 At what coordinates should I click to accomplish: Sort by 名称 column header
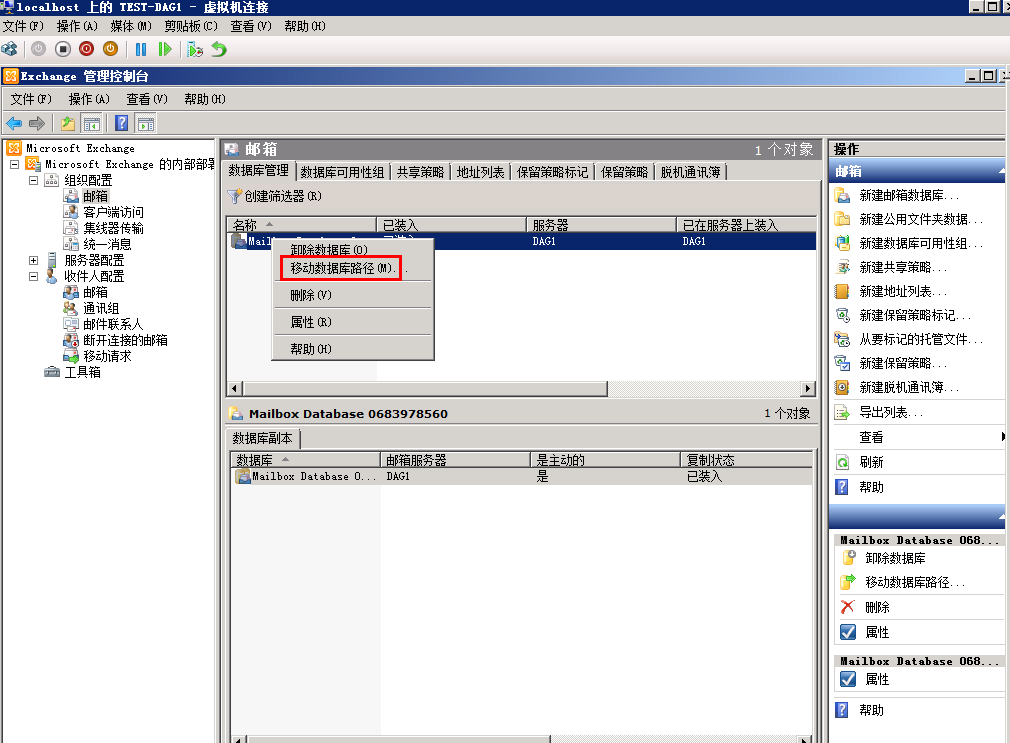point(301,225)
